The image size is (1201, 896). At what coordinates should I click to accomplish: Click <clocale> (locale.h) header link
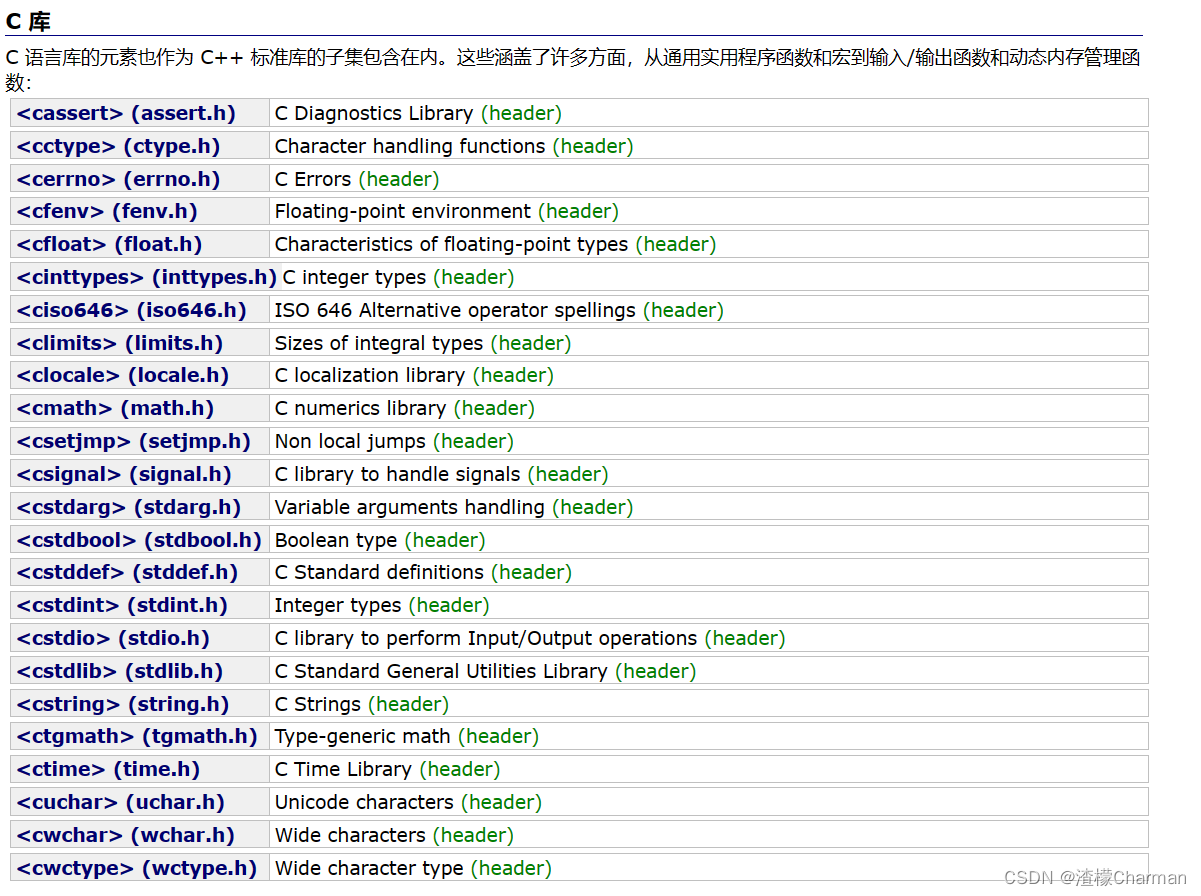coord(123,375)
